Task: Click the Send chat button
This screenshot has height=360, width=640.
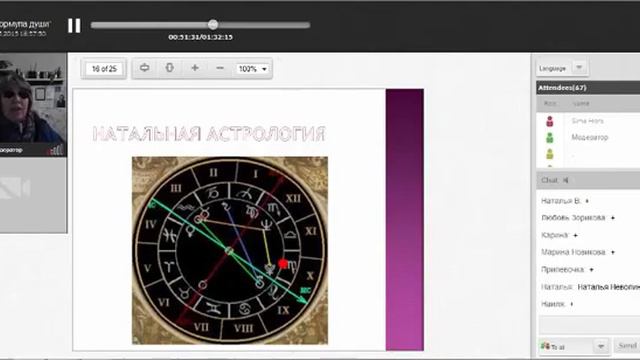Action: click(x=628, y=346)
